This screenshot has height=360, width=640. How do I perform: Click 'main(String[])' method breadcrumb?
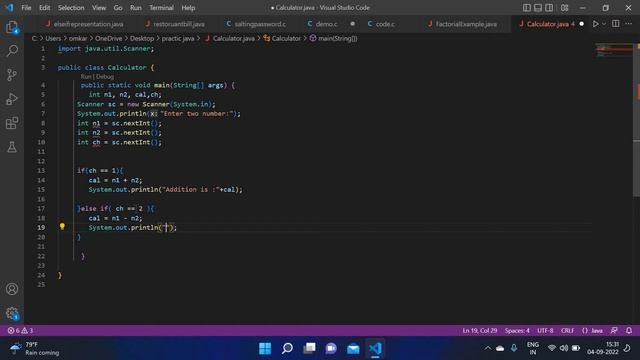pyautogui.click(x=338, y=38)
